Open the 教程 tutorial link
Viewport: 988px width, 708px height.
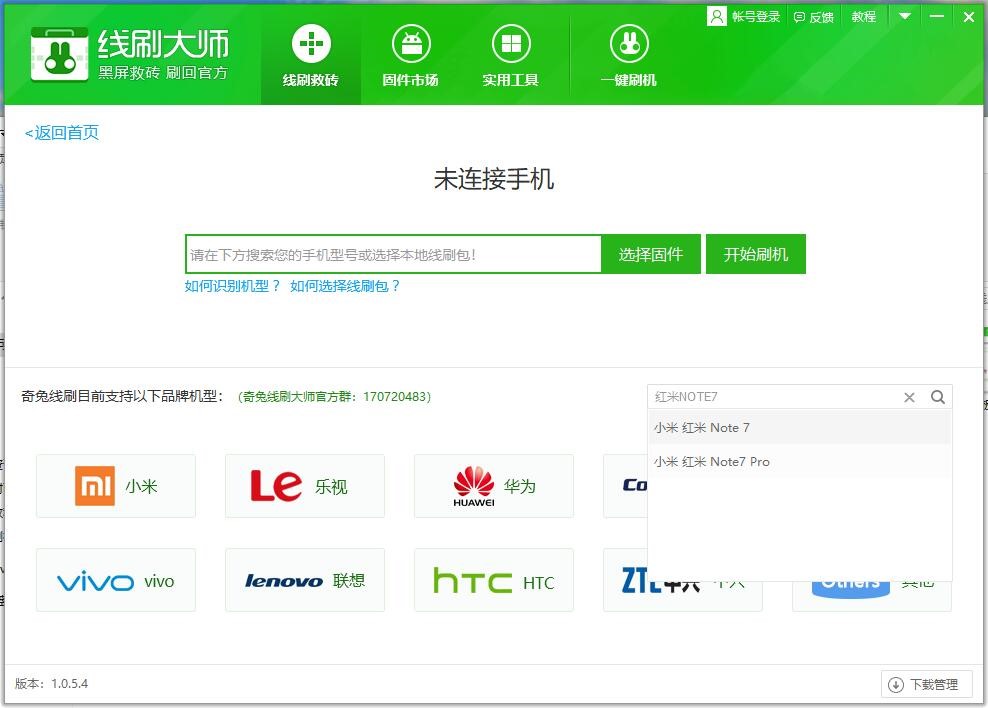pos(863,16)
